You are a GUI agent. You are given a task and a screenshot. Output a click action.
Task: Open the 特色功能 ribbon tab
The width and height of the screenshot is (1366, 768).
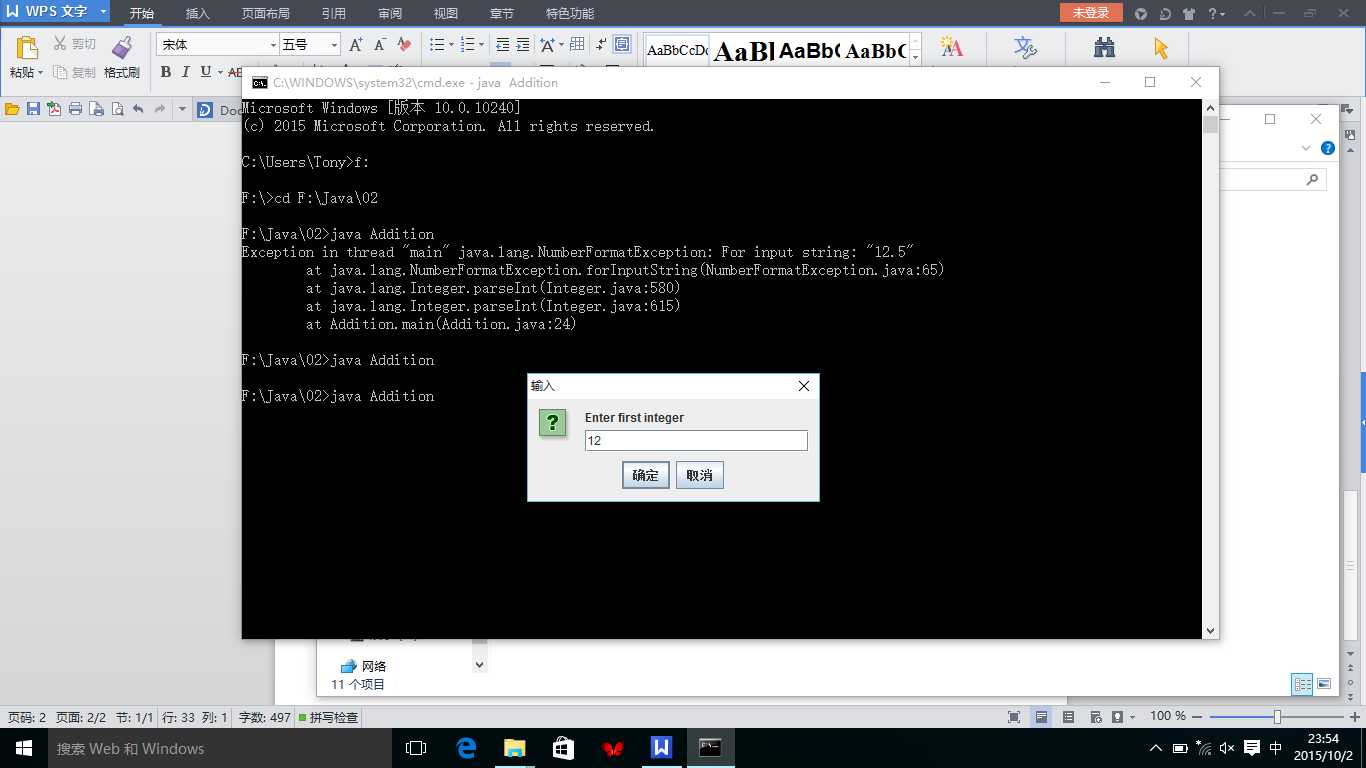570,14
